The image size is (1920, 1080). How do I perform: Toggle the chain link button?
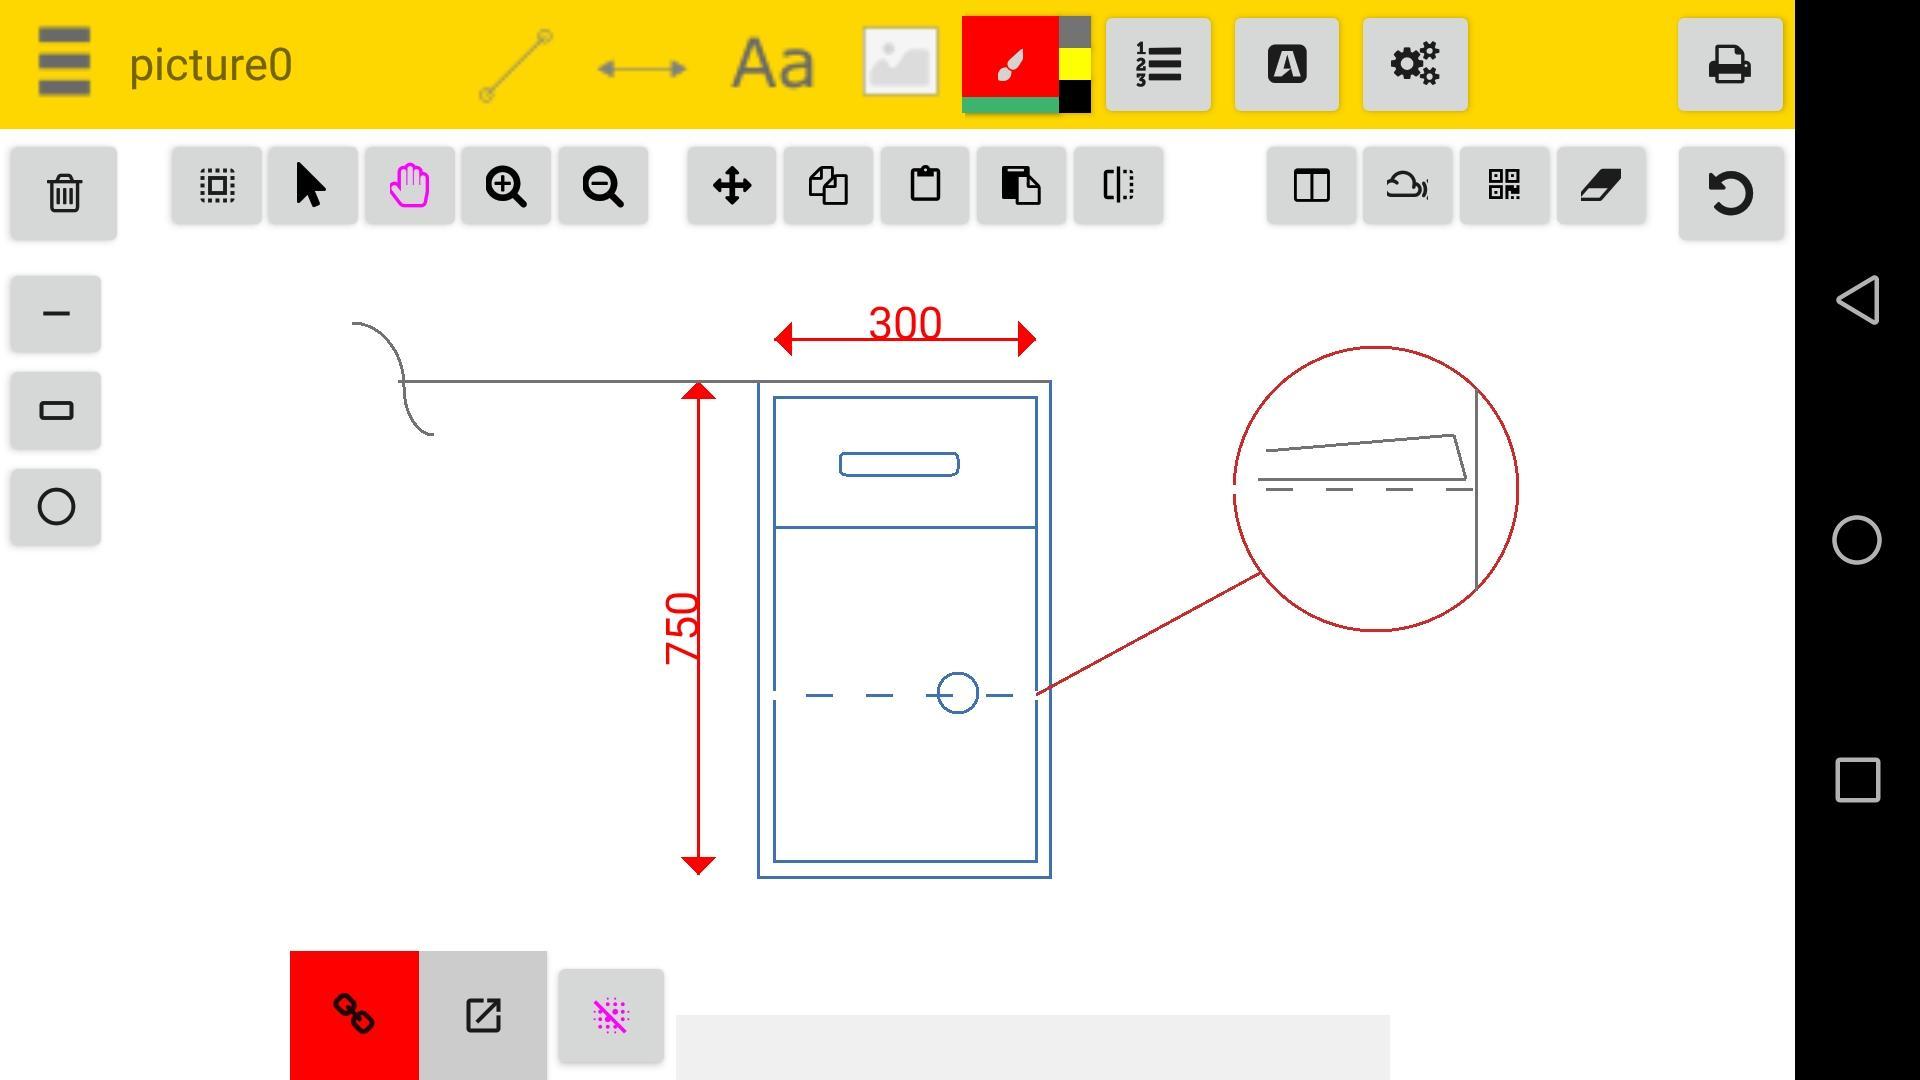click(x=354, y=1014)
